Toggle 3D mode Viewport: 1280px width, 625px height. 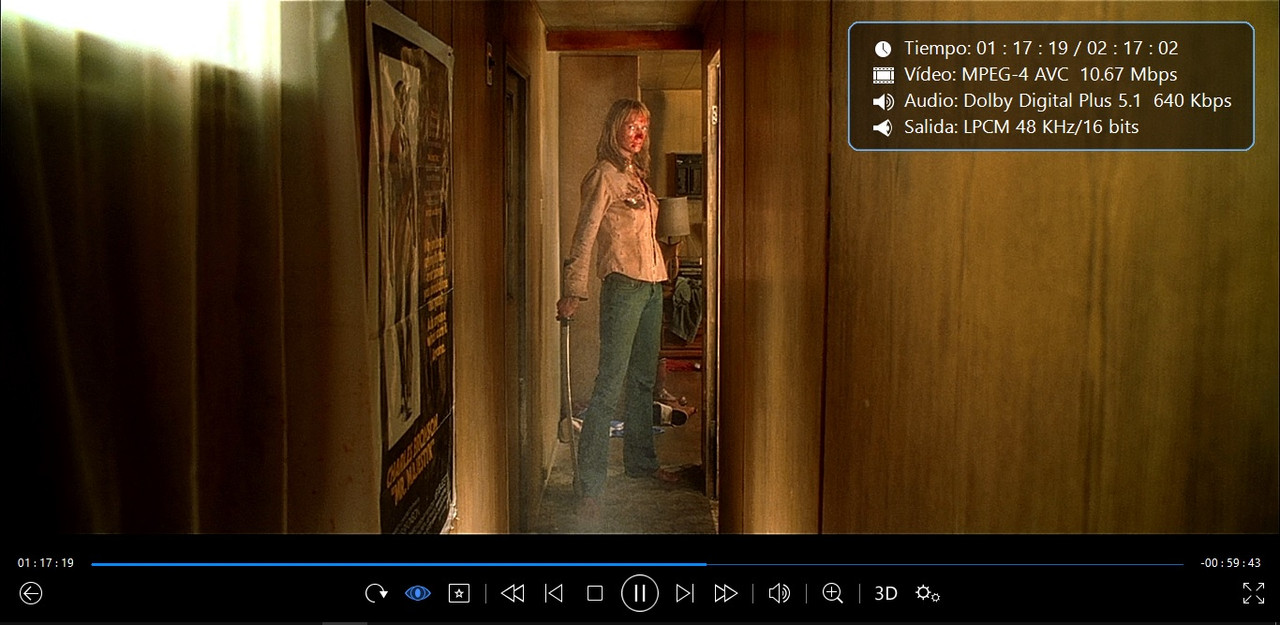click(x=886, y=593)
